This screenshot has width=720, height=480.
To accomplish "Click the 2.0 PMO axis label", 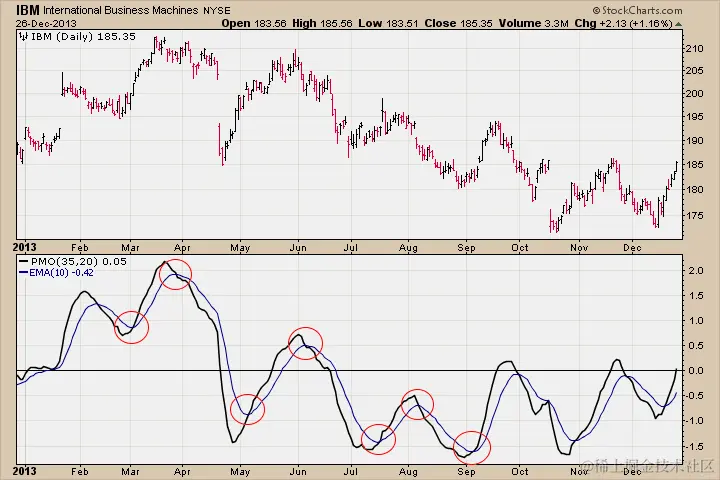I will tap(696, 271).
